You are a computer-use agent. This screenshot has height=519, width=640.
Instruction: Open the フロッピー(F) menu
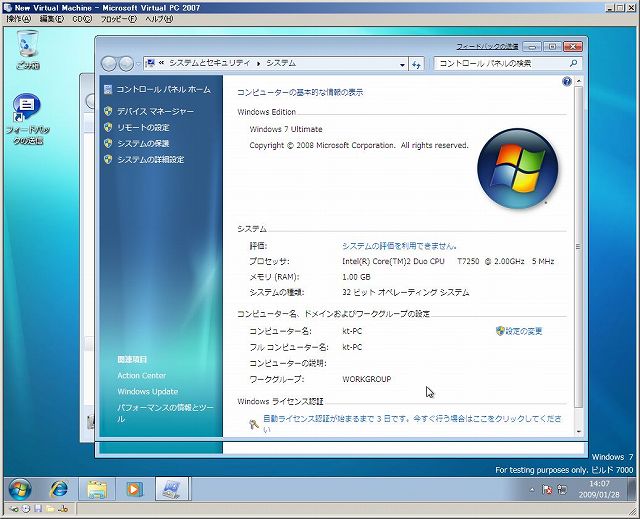119,19
